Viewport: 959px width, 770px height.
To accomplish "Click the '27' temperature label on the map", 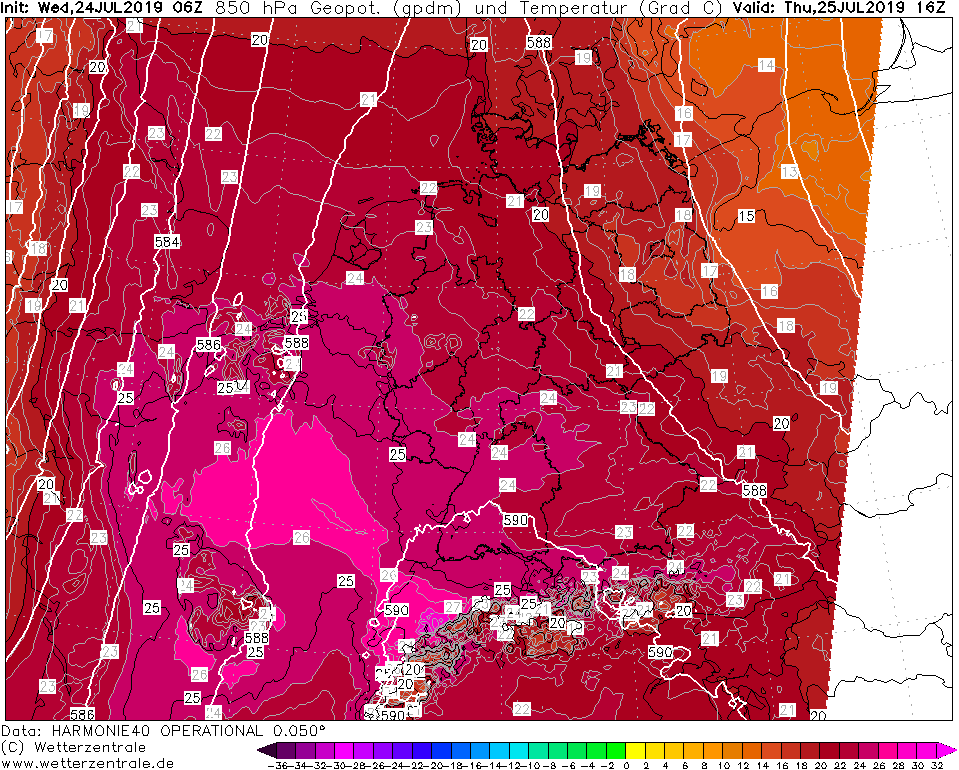I will click(453, 607).
